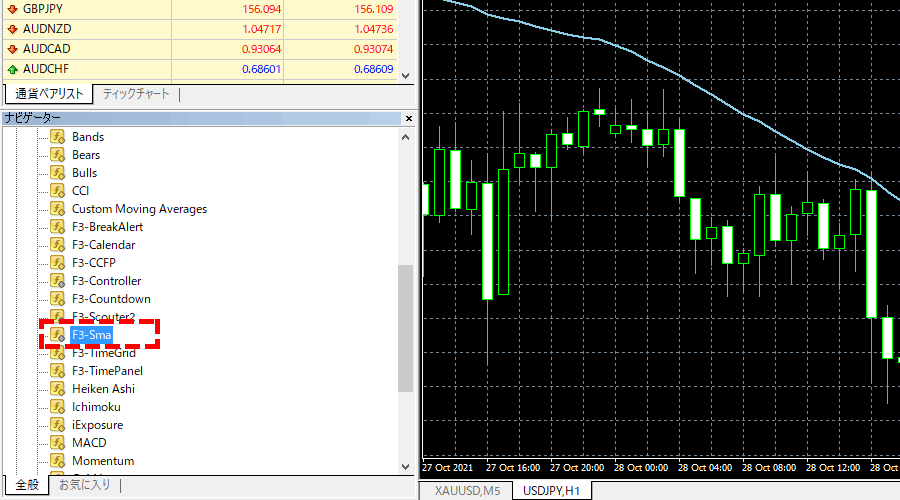Image resolution: width=900 pixels, height=500 pixels.
Task: Select Custom Moving Averages in the list
Action: (139, 209)
